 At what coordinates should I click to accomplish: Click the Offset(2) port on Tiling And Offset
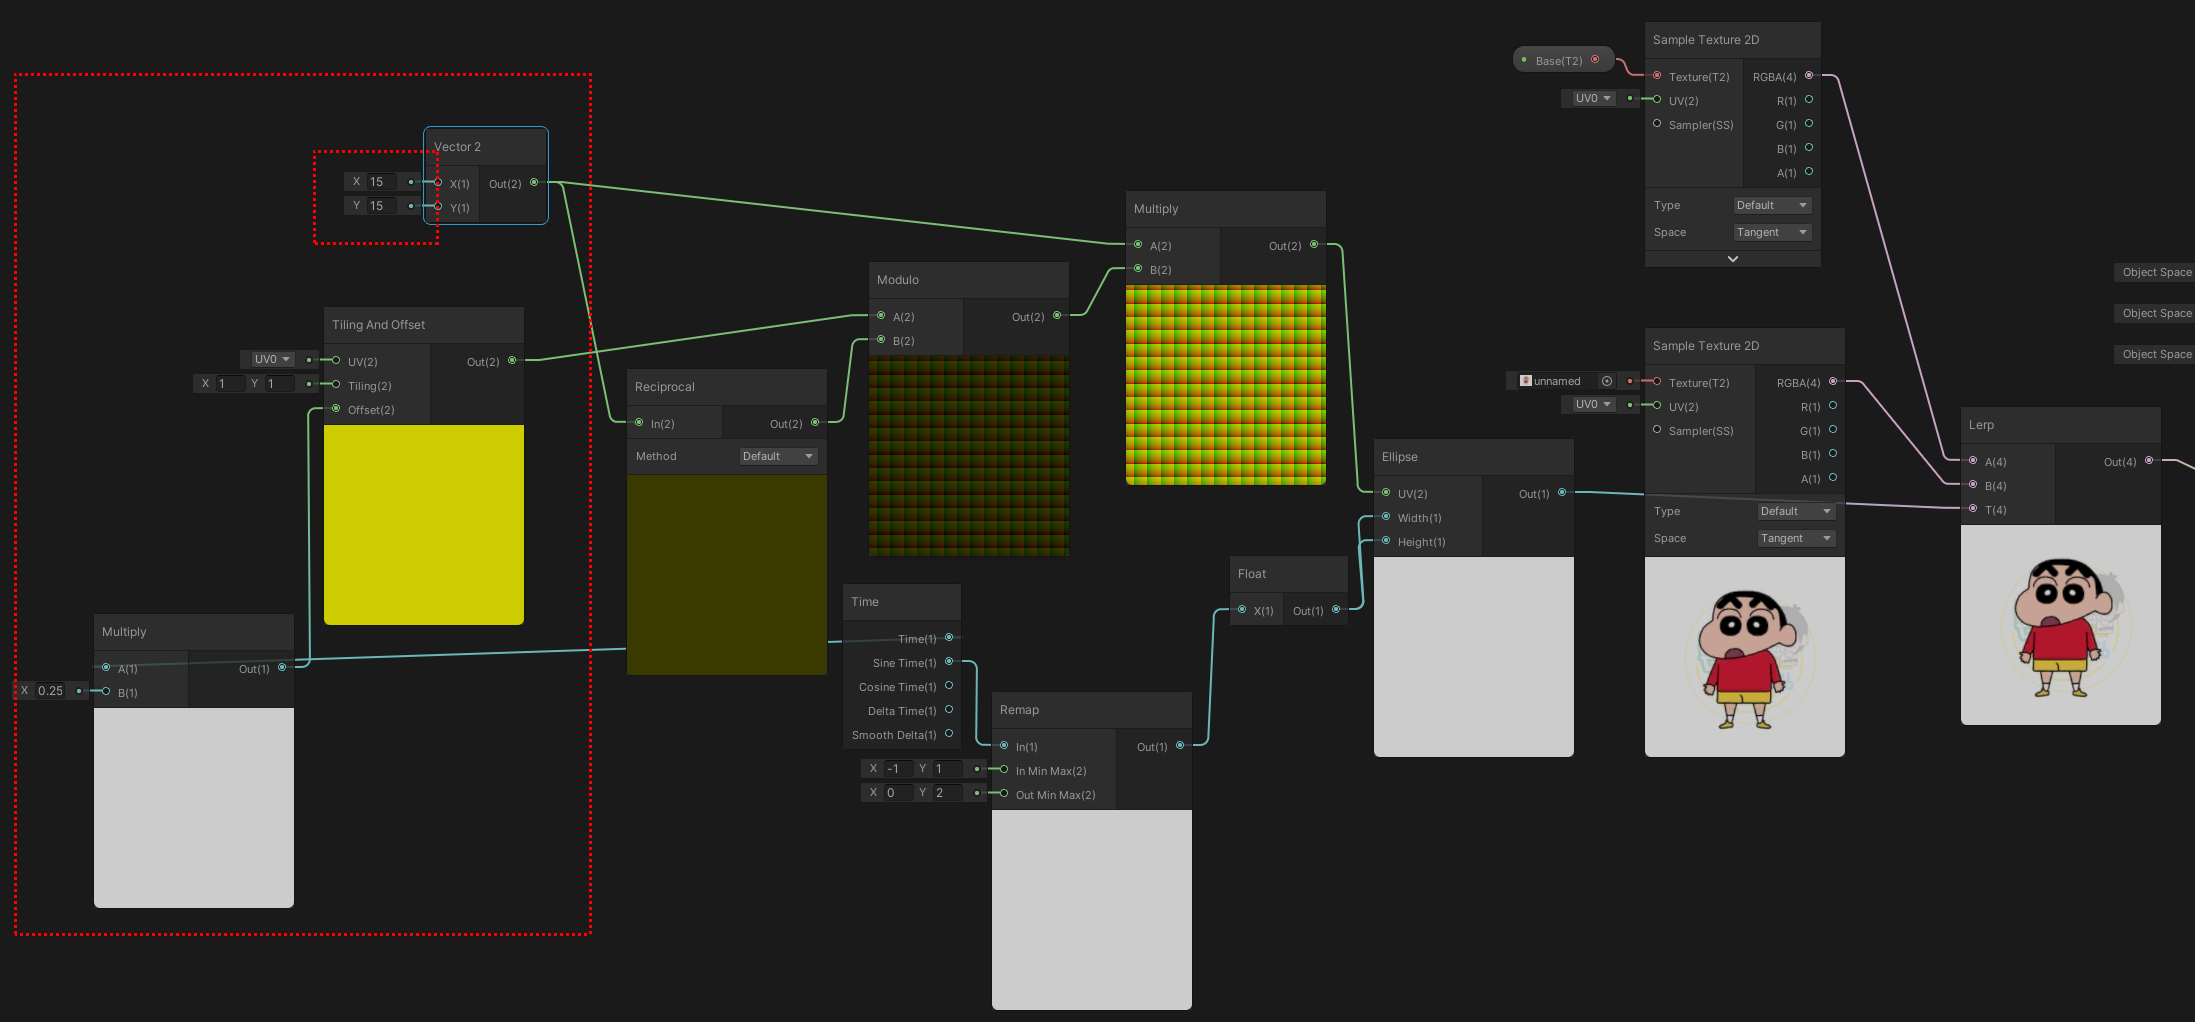336,408
